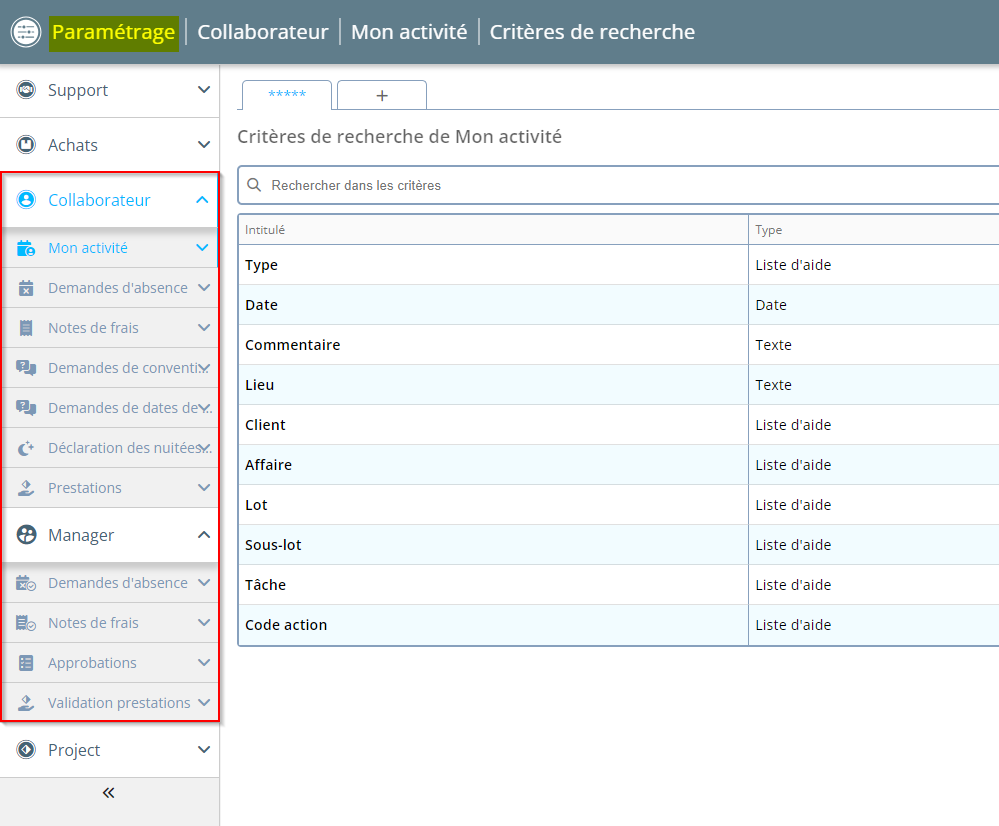Click the Achats sidebar icon
This screenshot has width=999, height=826.
pyautogui.click(x=27, y=145)
